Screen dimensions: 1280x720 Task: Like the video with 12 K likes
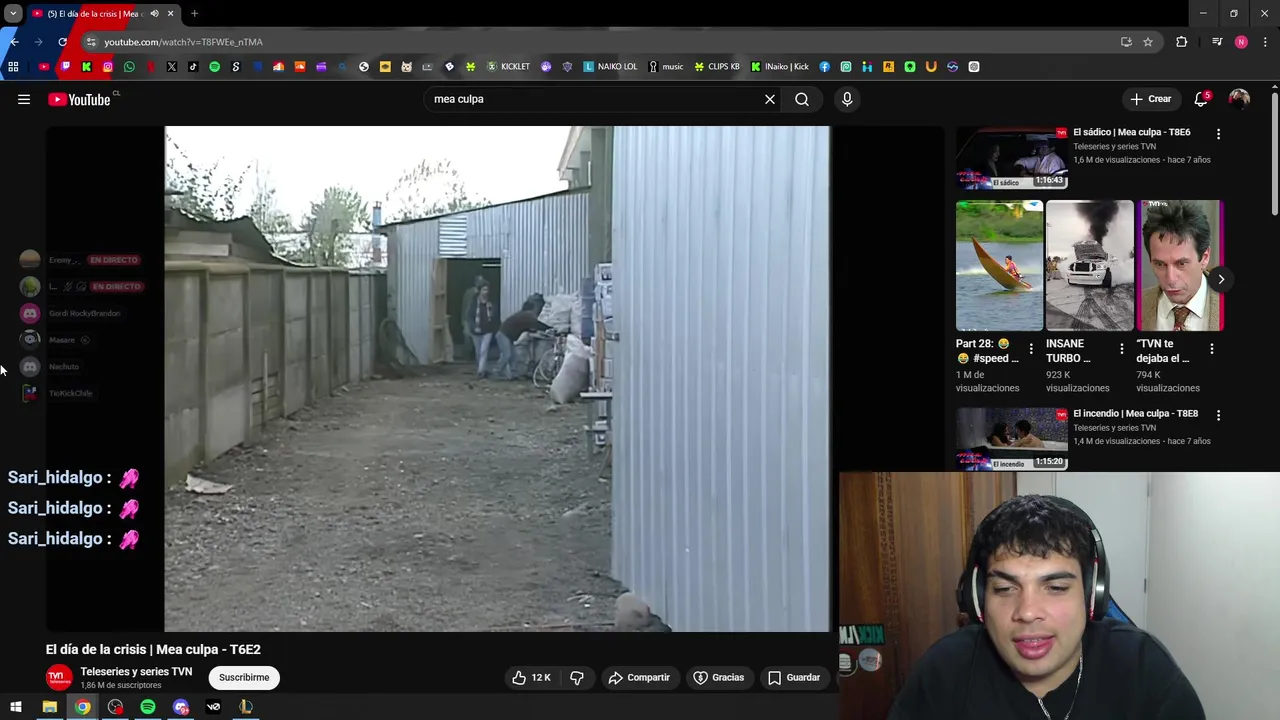[531, 677]
